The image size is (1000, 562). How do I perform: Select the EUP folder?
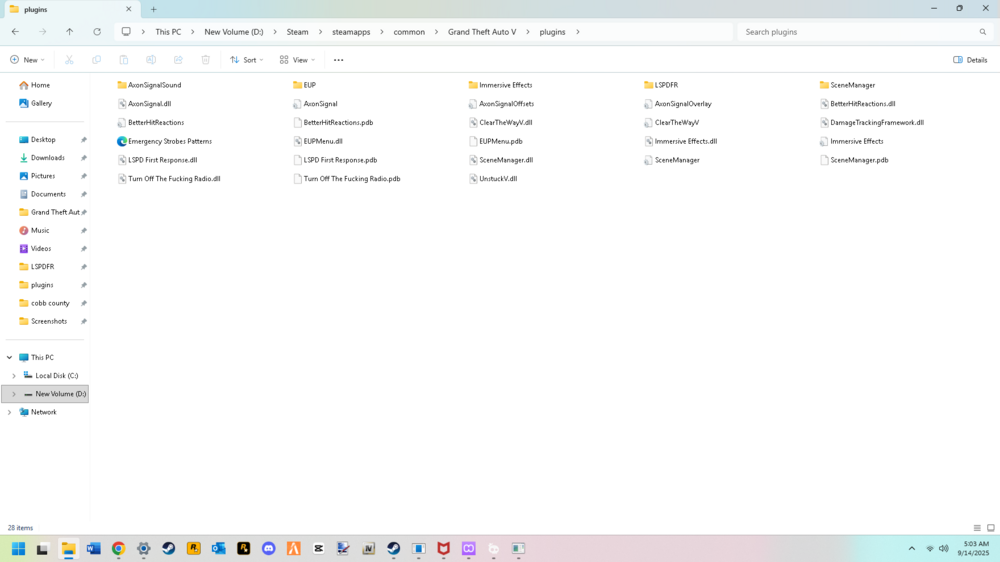(x=304, y=85)
